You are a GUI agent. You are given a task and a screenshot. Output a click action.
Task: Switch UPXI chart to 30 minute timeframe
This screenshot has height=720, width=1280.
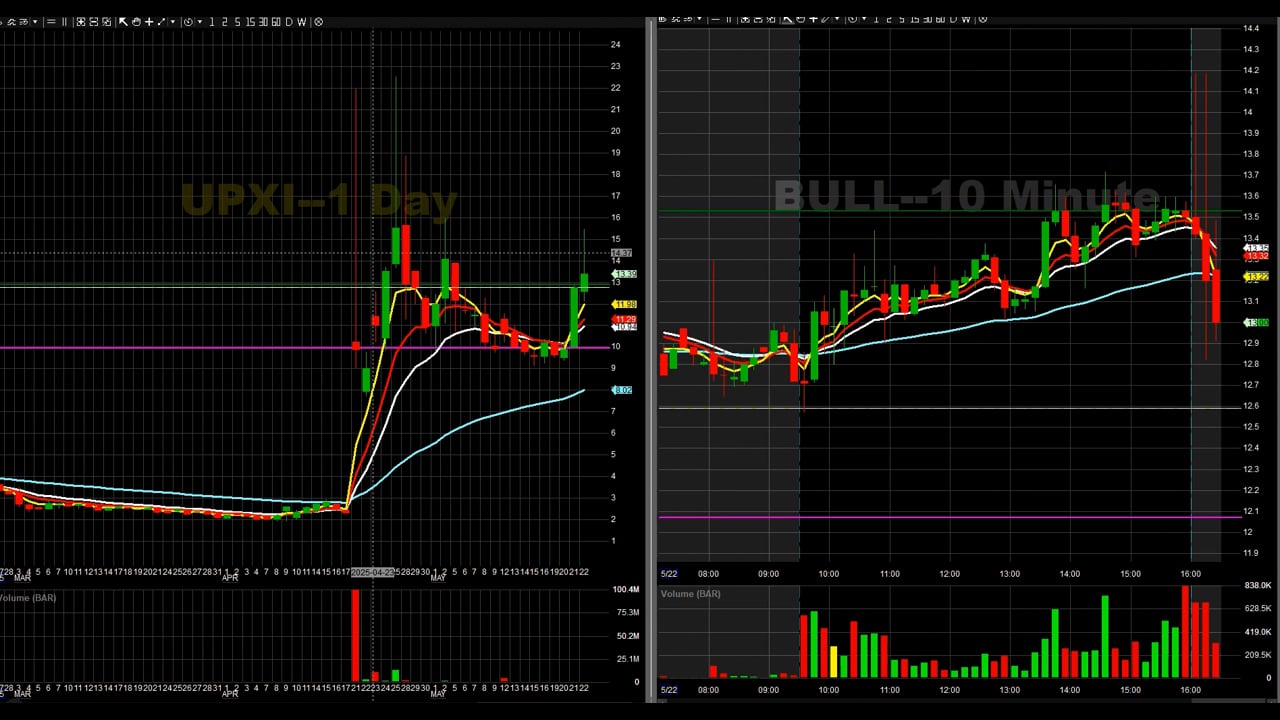click(x=263, y=22)
